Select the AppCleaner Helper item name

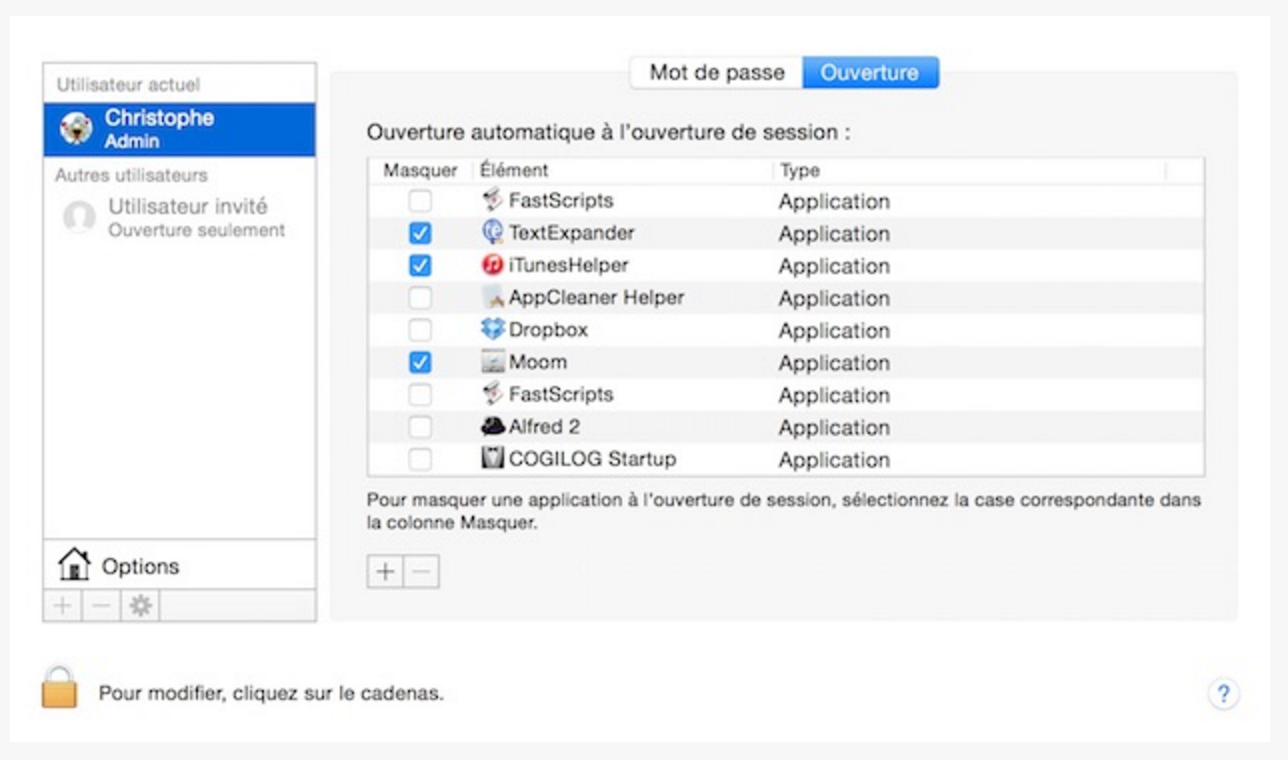point(597,297)
